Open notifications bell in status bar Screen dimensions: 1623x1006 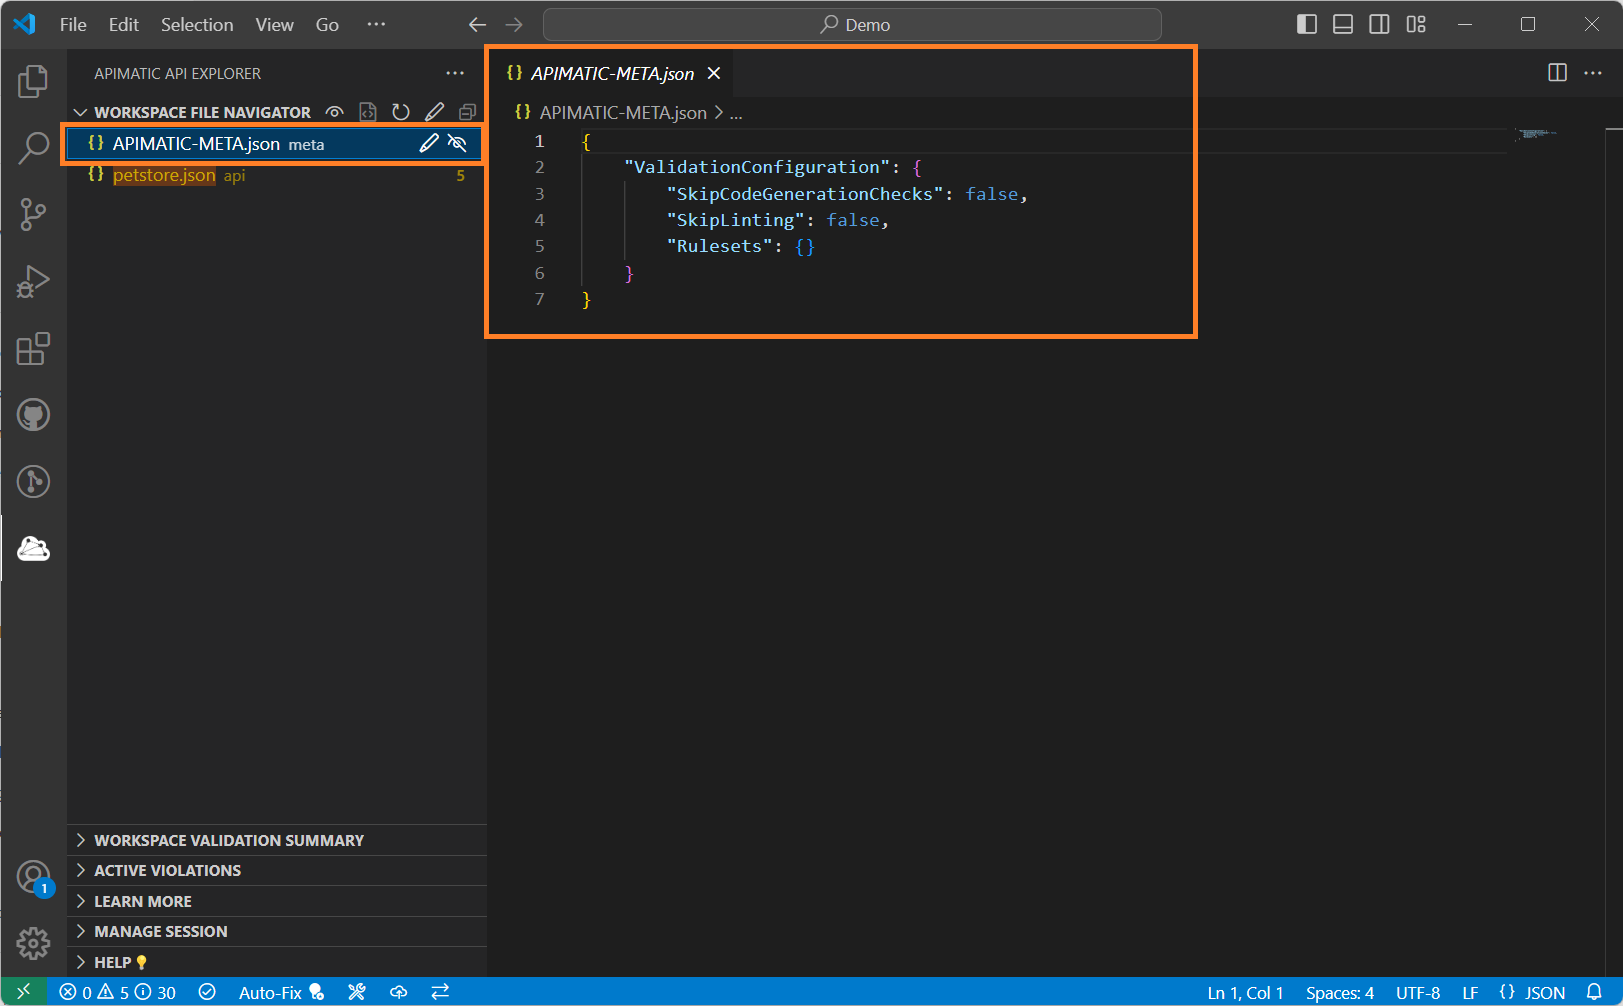(1594, 992)
